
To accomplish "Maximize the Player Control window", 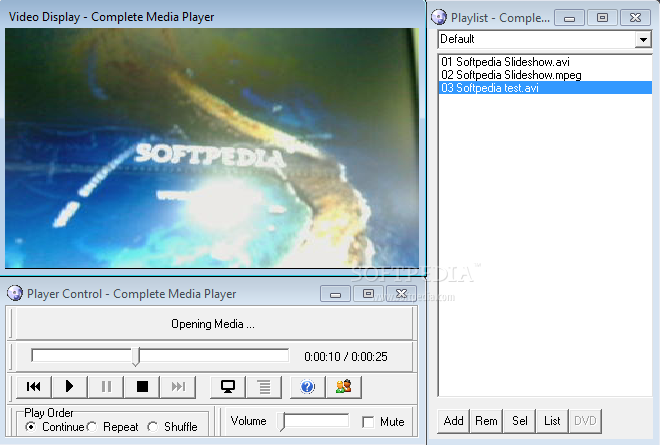I will click(368, 294).
